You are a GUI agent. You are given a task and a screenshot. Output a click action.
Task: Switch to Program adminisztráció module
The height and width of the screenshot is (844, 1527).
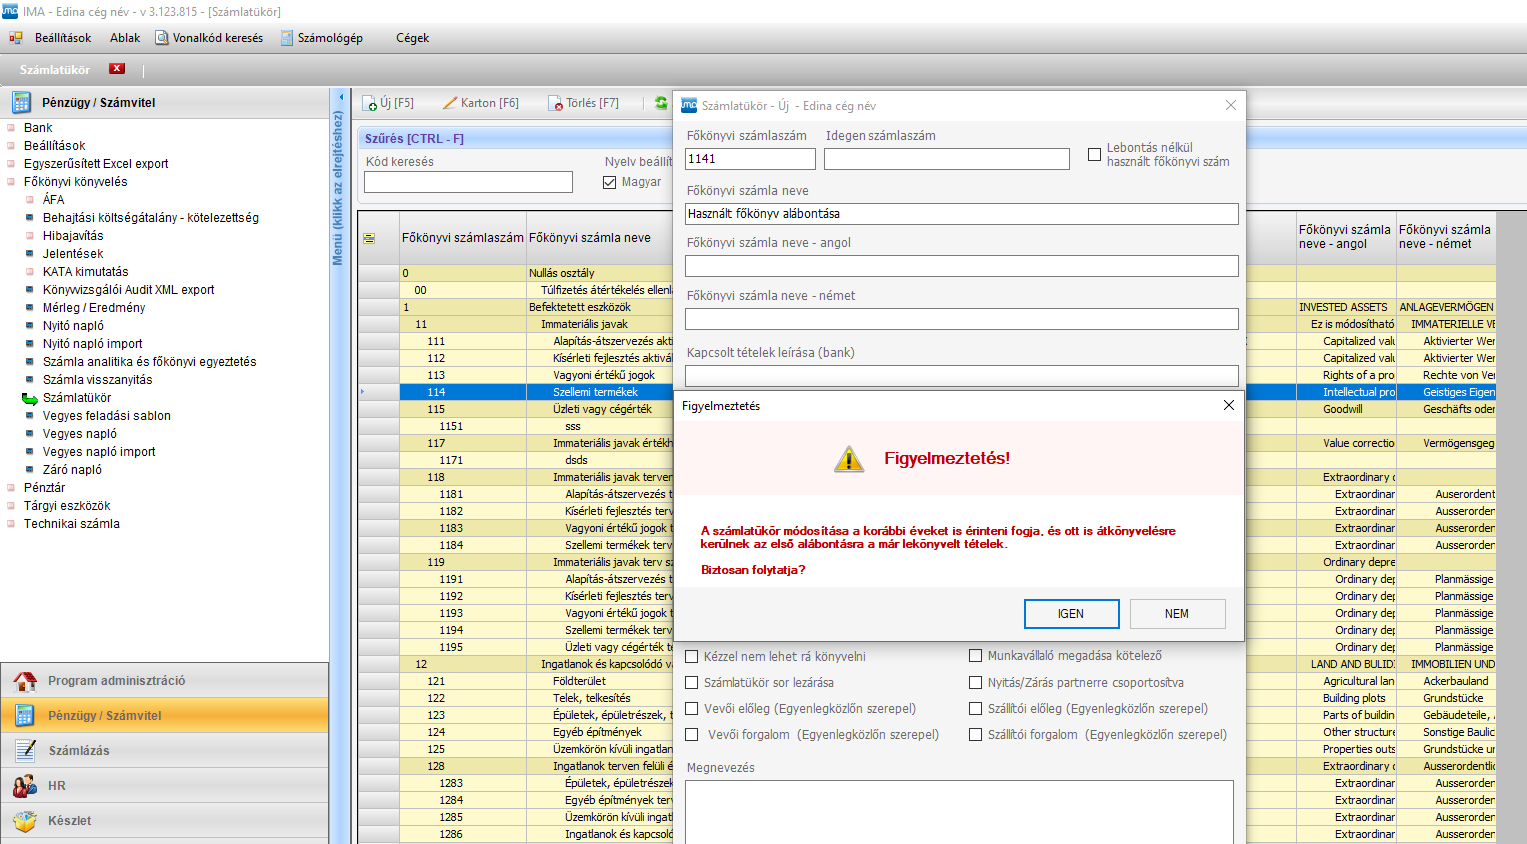tap(164, 680)
